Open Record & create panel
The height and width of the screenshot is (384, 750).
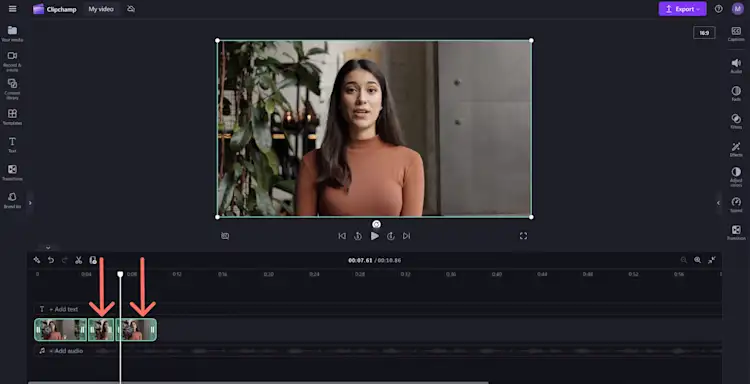(x=12, y=61)
